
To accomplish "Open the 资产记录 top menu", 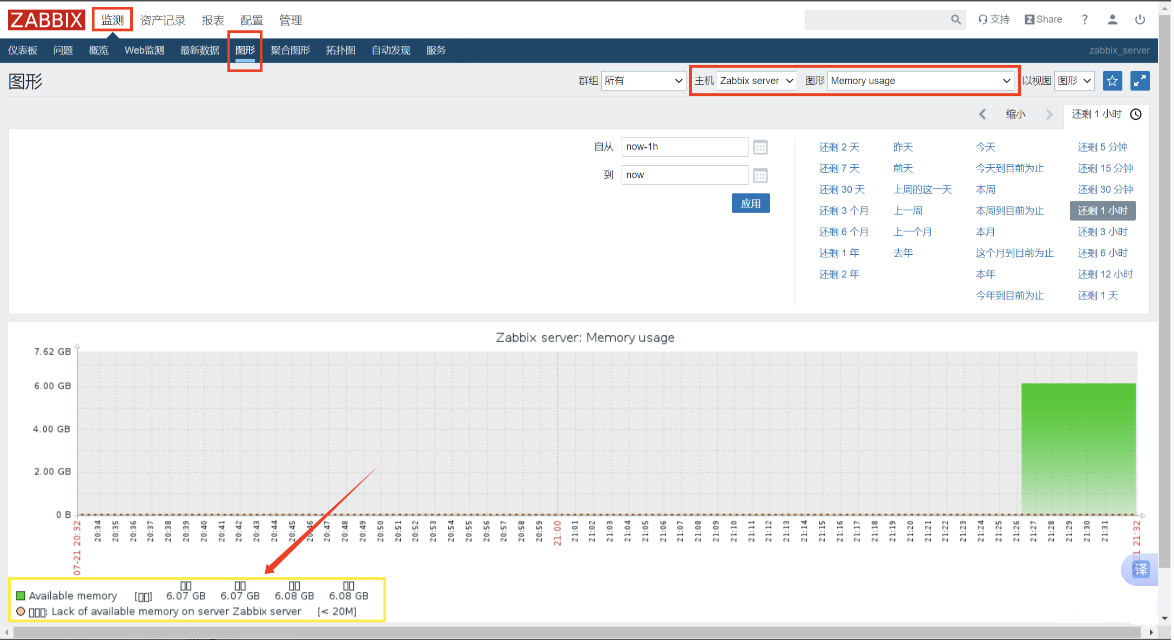I will (x=162, y=20).
